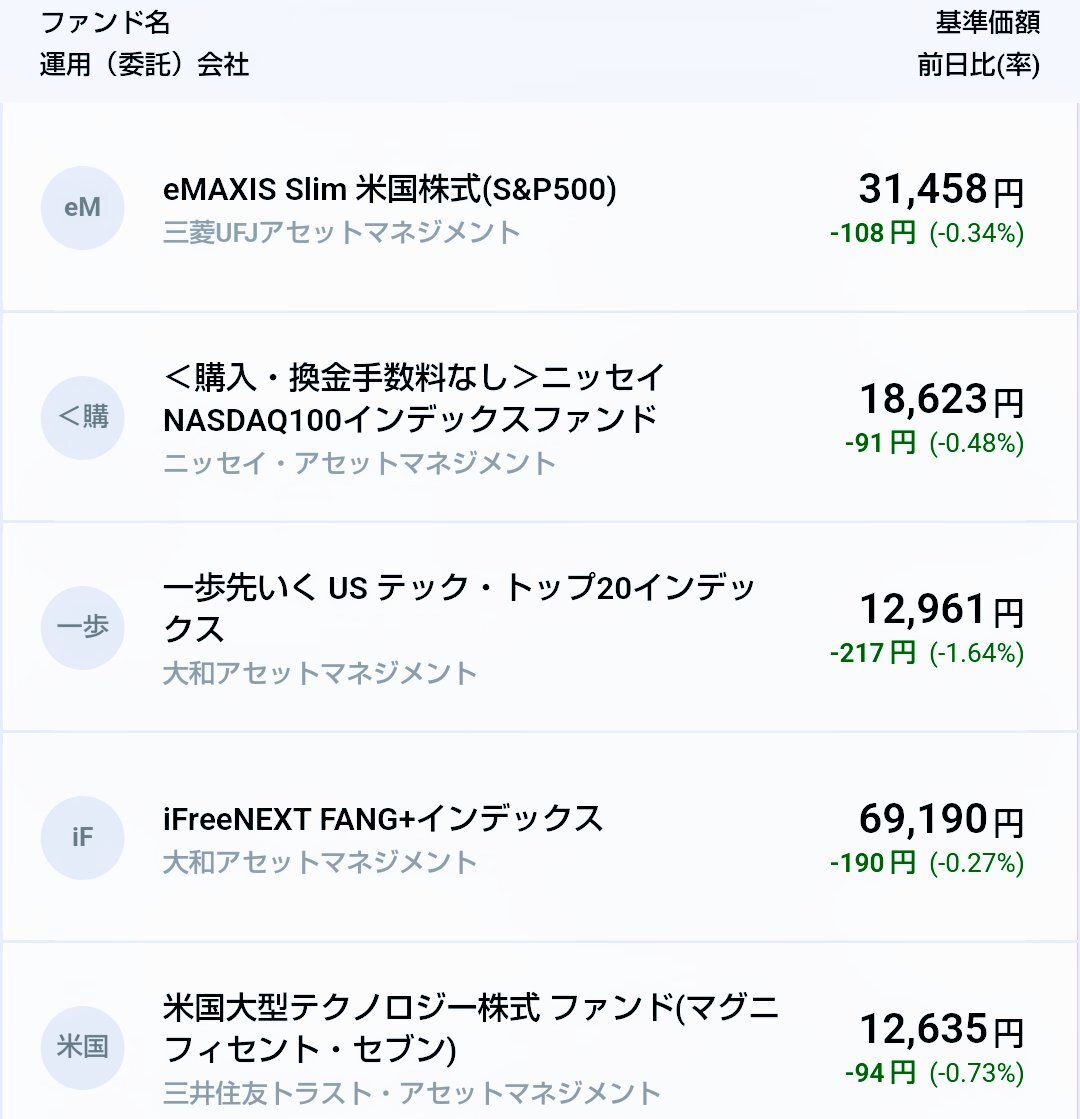Click 運用（委託）会社 header label
The width and height of the screenshot is (1080, 1119).
(144, 65)
